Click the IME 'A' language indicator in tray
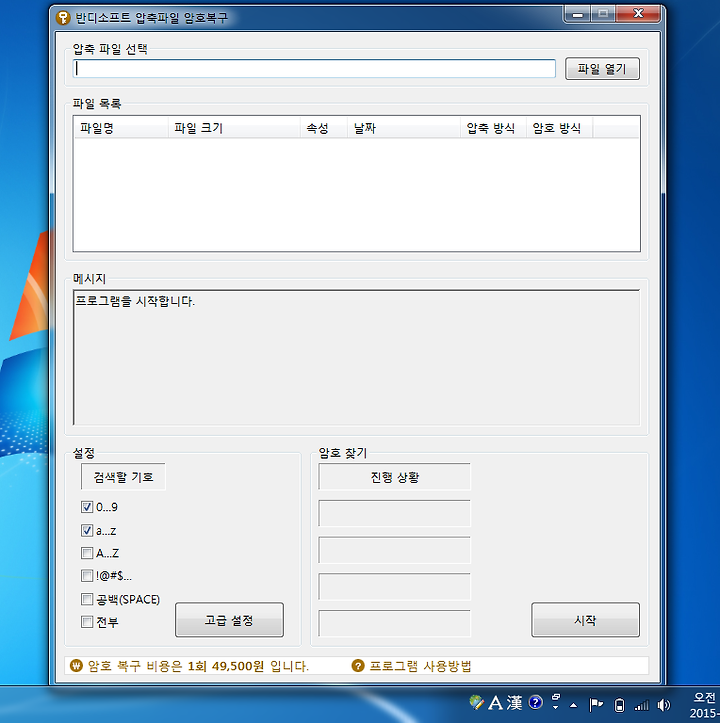The width and height of the screenshot is (720, 723). 495,703
